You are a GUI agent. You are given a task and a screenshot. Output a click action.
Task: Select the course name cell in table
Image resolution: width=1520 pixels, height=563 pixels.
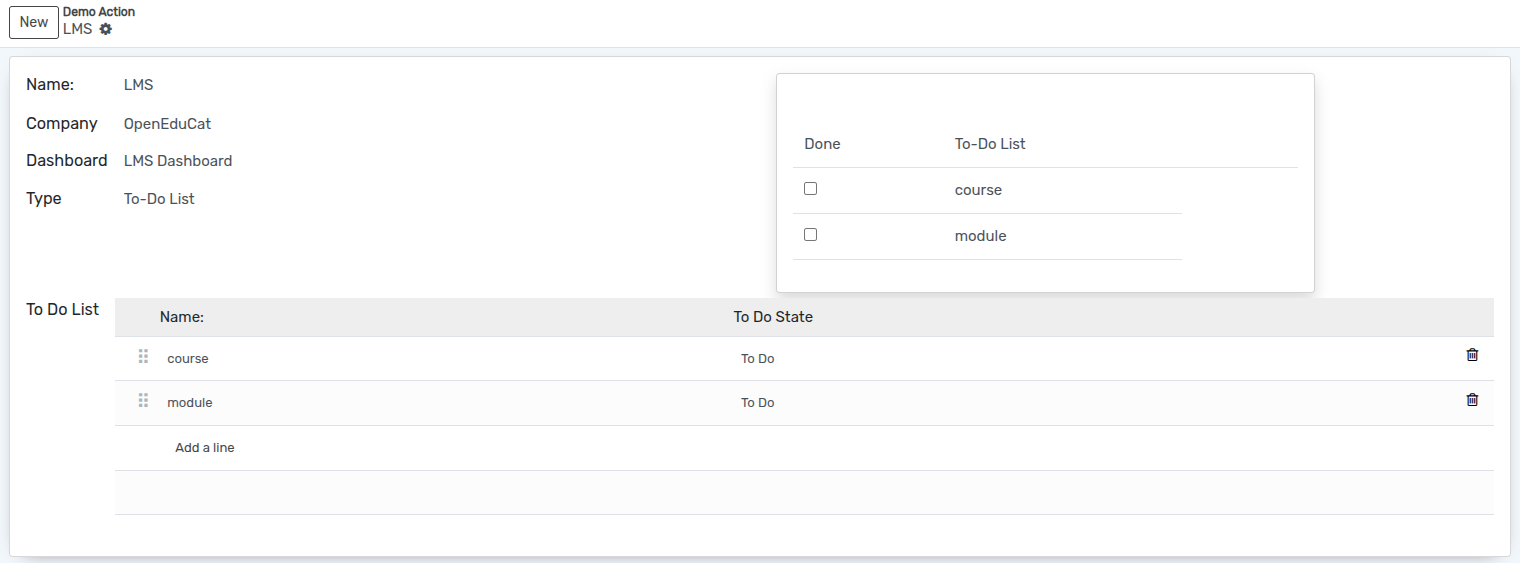tap(188, 359)
